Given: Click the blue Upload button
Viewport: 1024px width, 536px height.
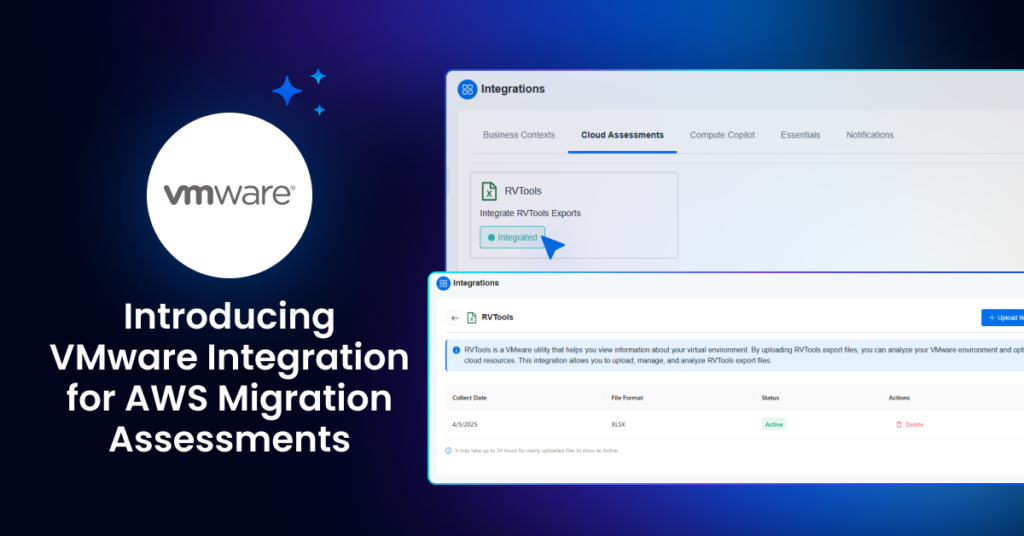Looking at the screenshot, I should (1002, 318).
